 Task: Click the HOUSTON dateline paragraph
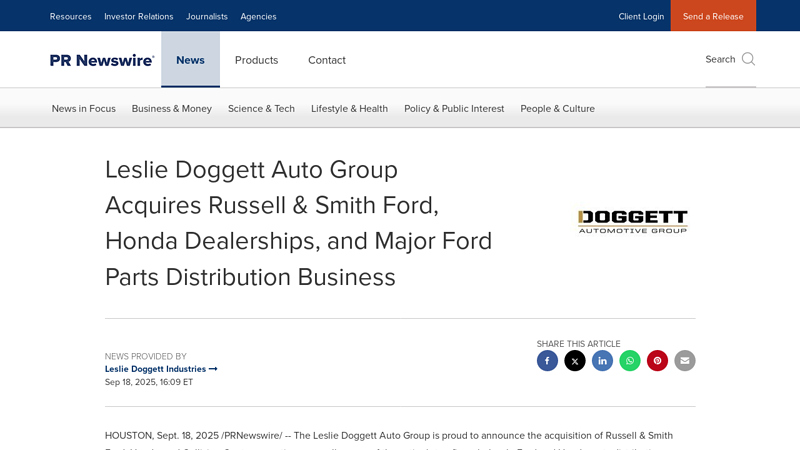(389, 439)
